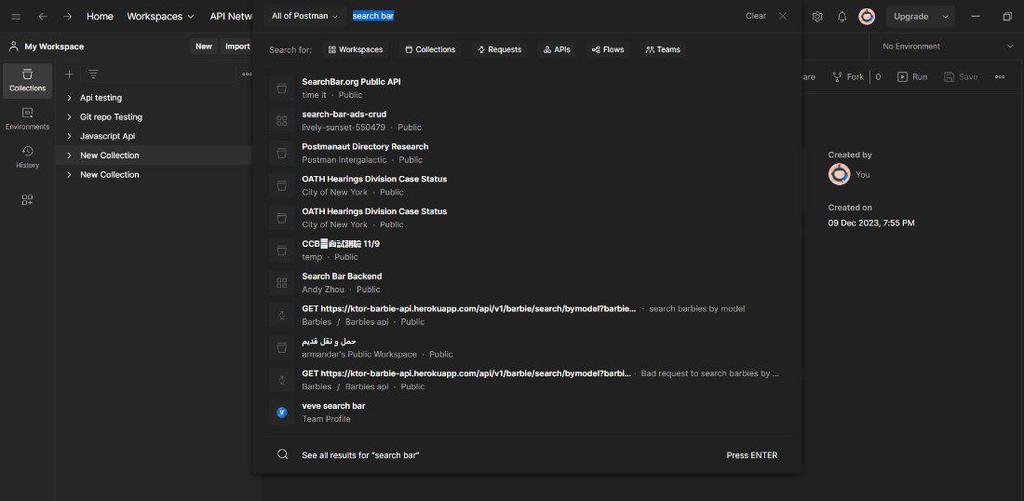The height and width of the screenshot is (501, 1024).
Task: Close the search panel with X icon
Action: click(x=782, y=16)
